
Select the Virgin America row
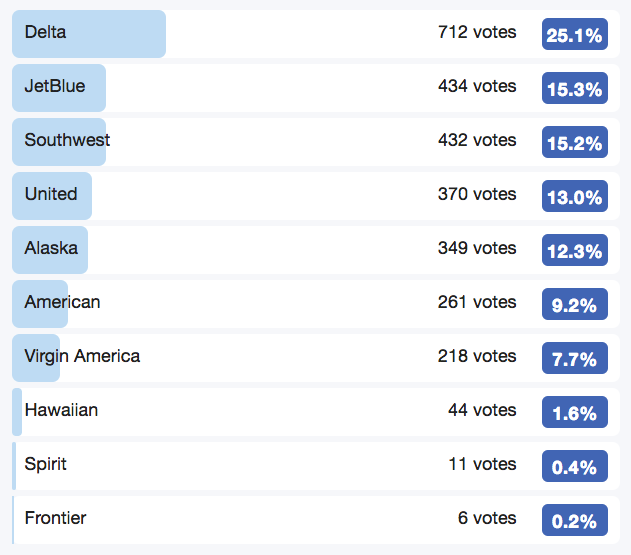[x=316, y=358]
